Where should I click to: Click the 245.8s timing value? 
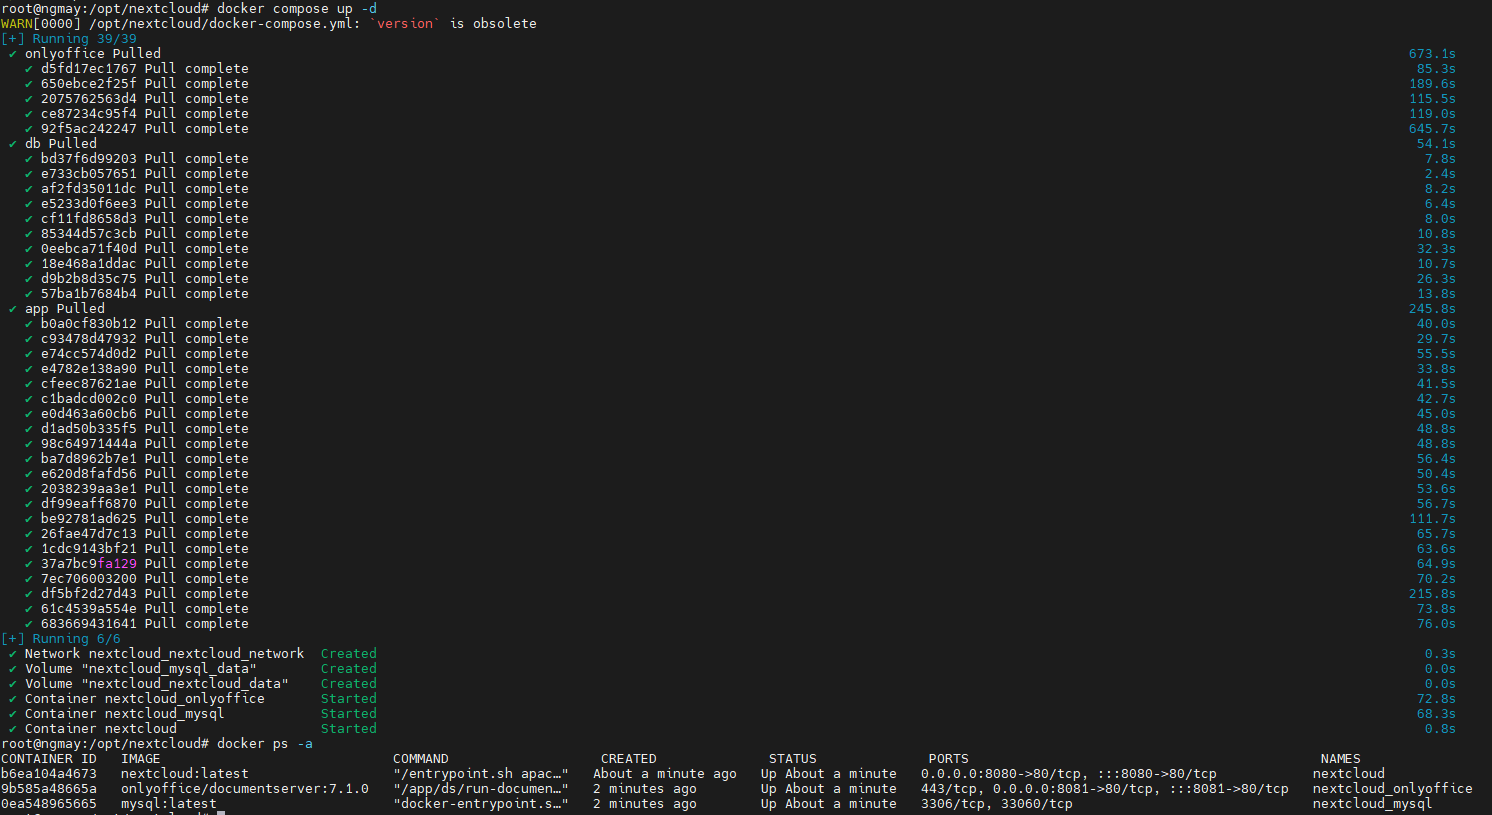[1432, 308]
